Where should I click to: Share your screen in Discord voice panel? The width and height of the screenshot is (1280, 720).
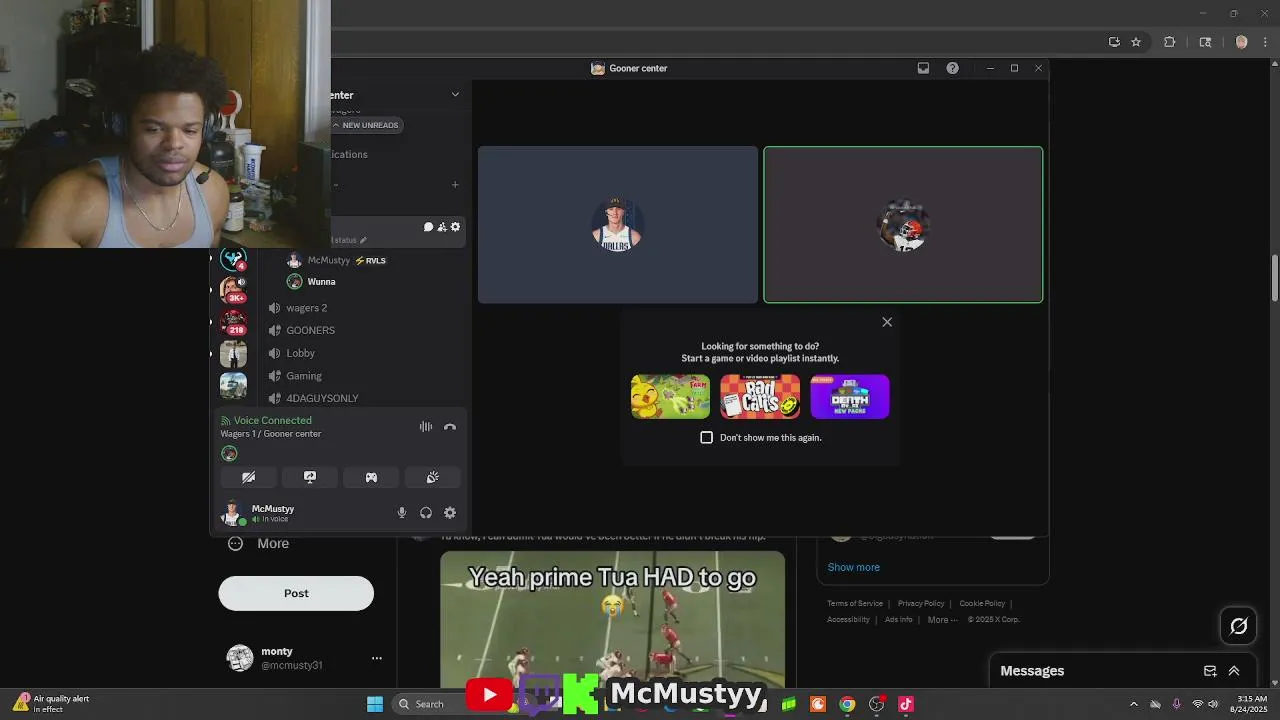[310, 477]
